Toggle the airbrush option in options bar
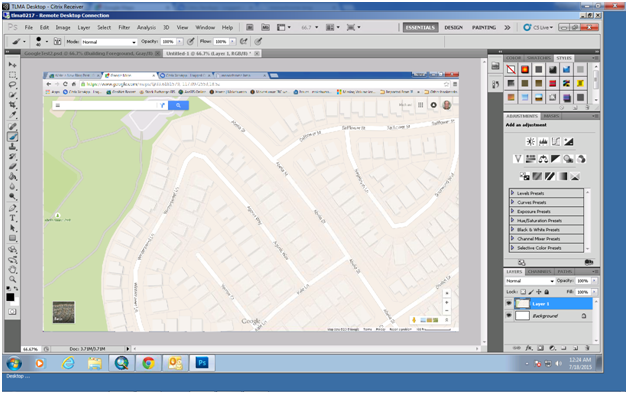 [x=244, y=41]
